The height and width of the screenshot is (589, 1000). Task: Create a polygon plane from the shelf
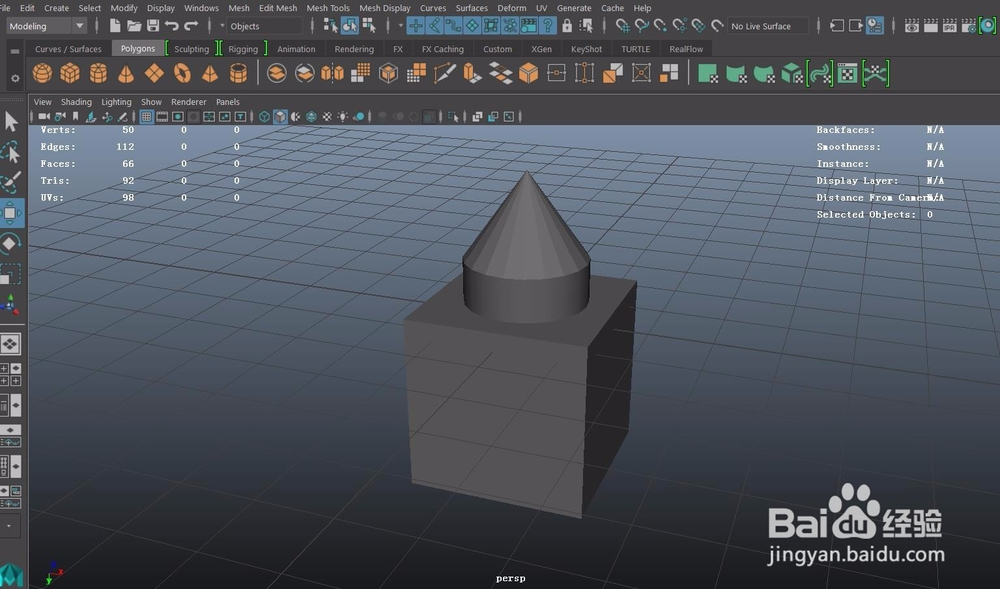pos(154,73)
